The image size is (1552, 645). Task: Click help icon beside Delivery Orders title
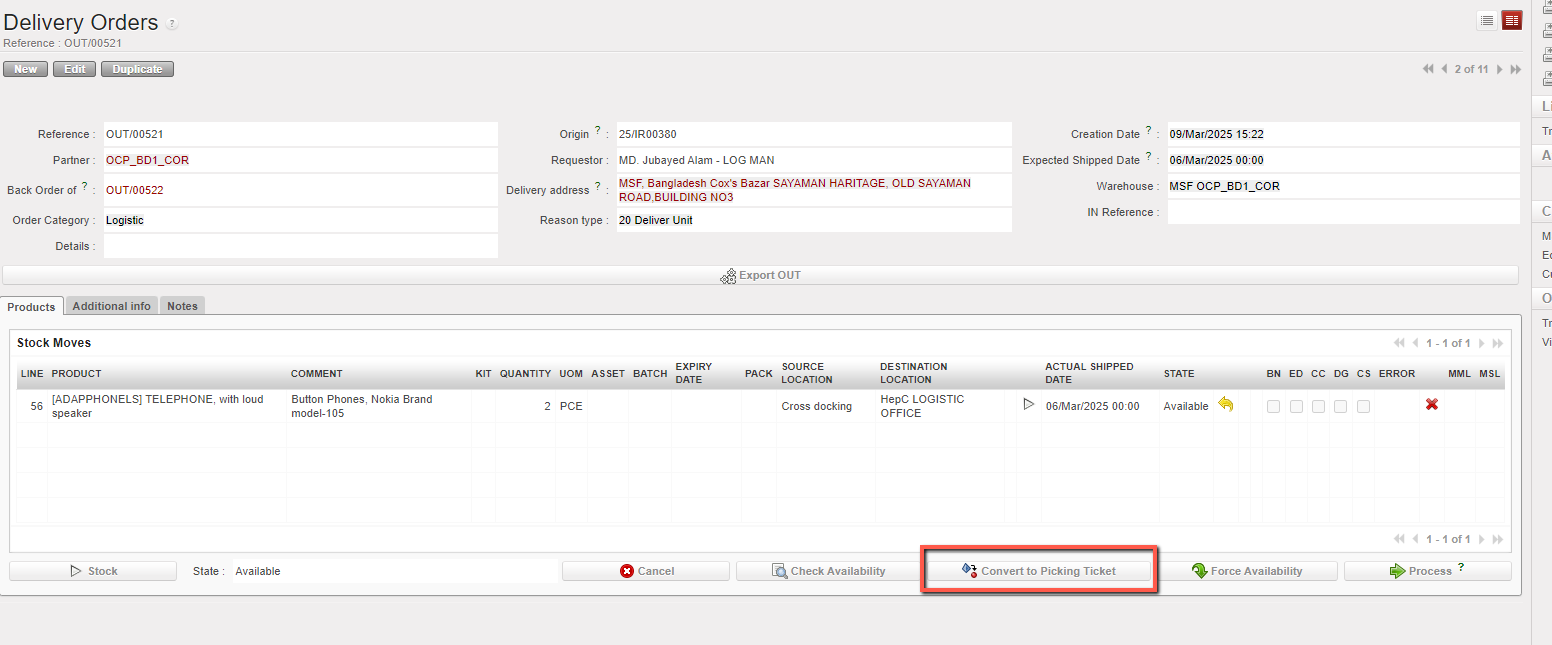pos(172,24)
